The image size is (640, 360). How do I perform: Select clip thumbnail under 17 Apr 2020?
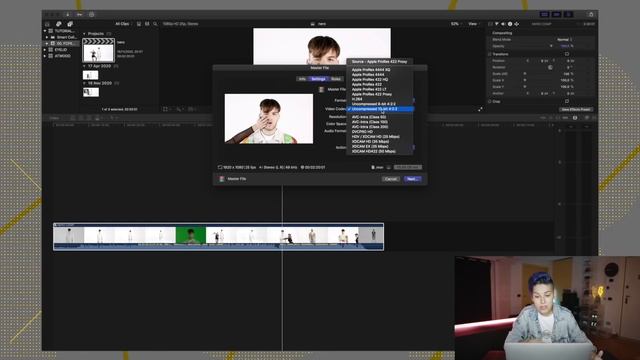click(x=91, y=75)
